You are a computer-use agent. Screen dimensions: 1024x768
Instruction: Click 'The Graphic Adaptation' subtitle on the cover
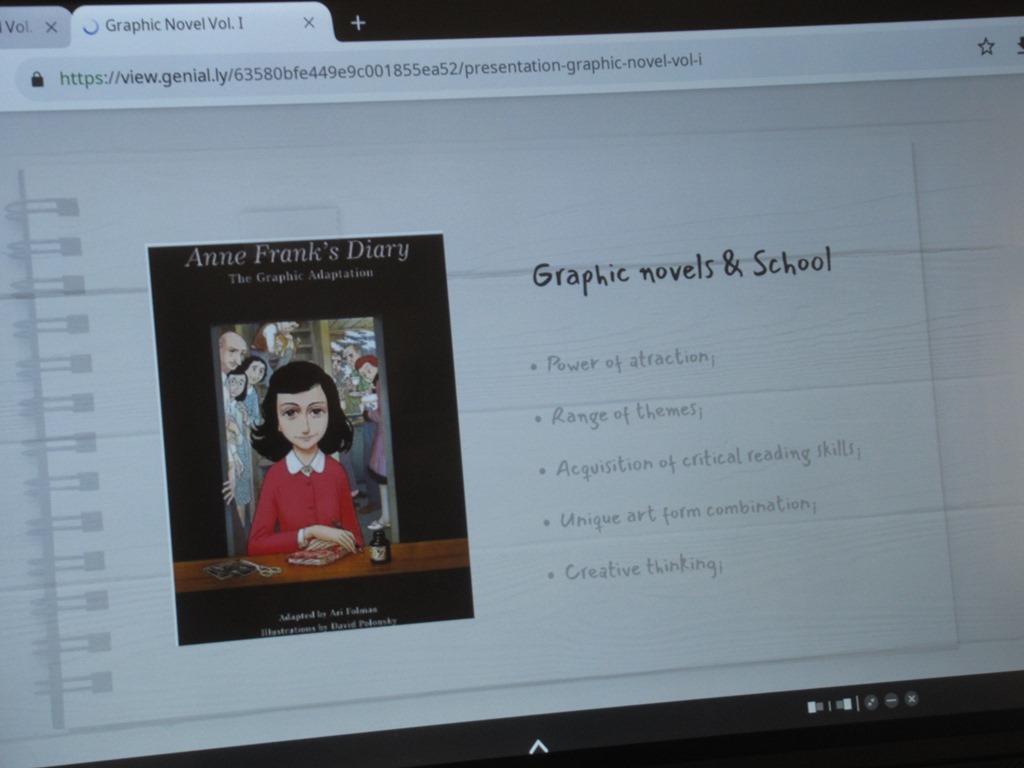[300, 276]
